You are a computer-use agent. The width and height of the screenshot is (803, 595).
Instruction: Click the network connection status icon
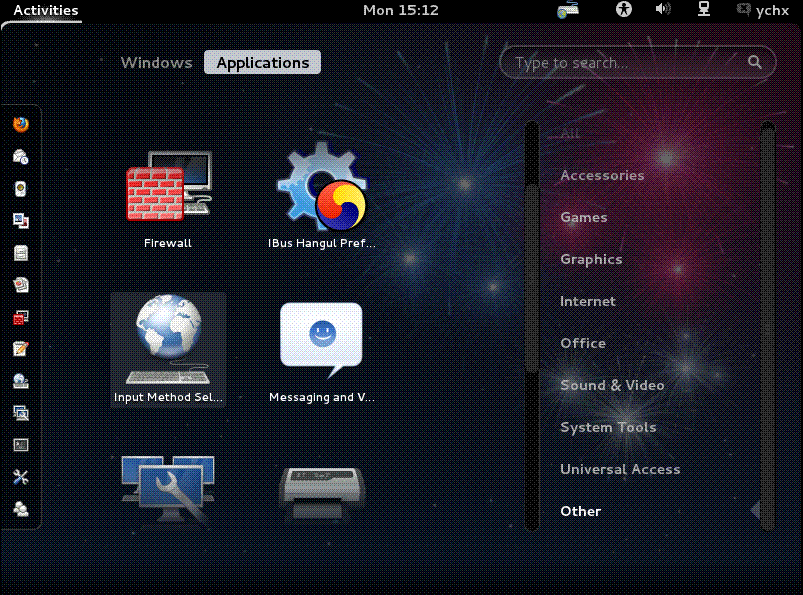point(704,10)
